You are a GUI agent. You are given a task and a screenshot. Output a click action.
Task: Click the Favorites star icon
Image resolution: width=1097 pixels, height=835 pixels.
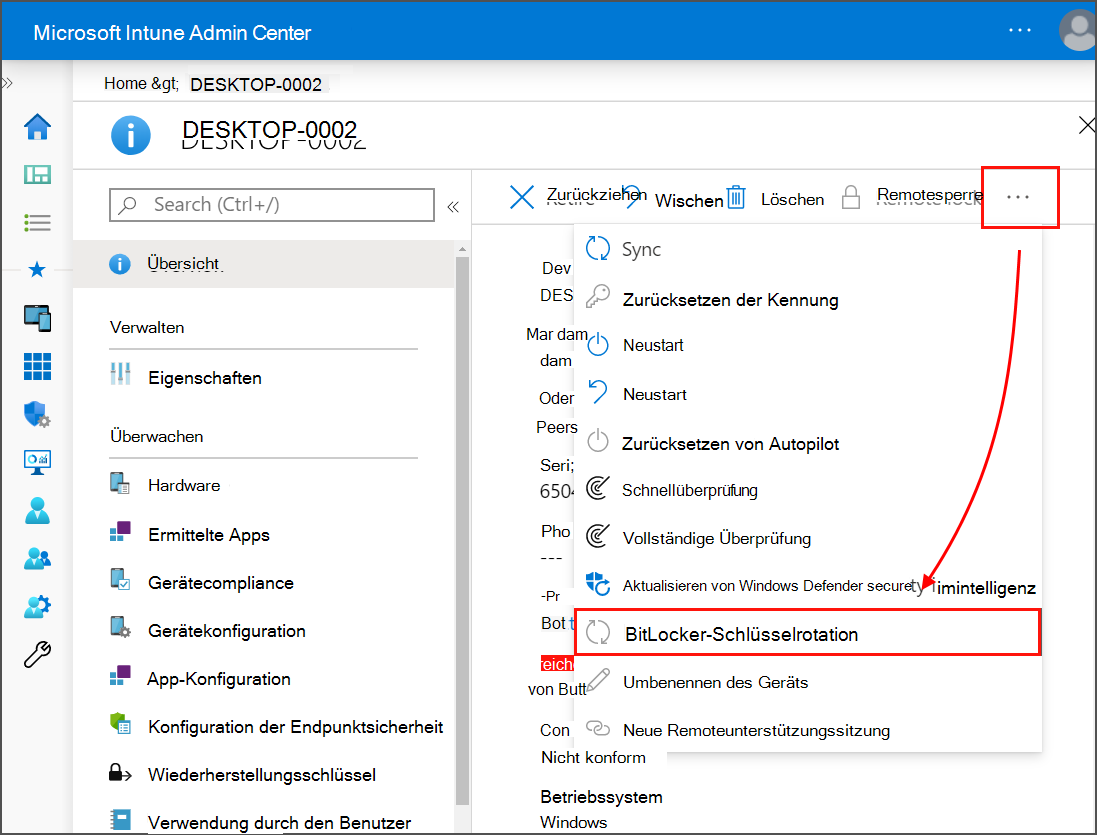click(x=37, y=269)
